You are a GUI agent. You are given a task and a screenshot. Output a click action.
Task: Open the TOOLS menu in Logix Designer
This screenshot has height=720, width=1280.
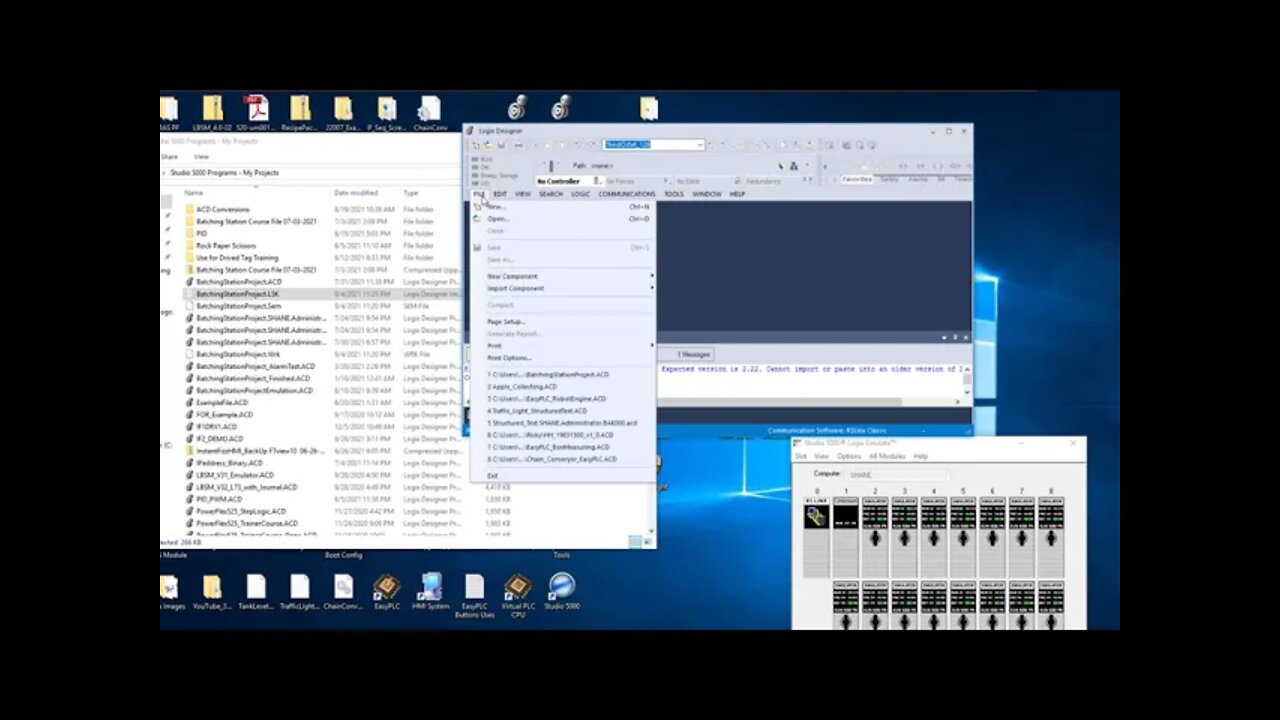point(674,194)
